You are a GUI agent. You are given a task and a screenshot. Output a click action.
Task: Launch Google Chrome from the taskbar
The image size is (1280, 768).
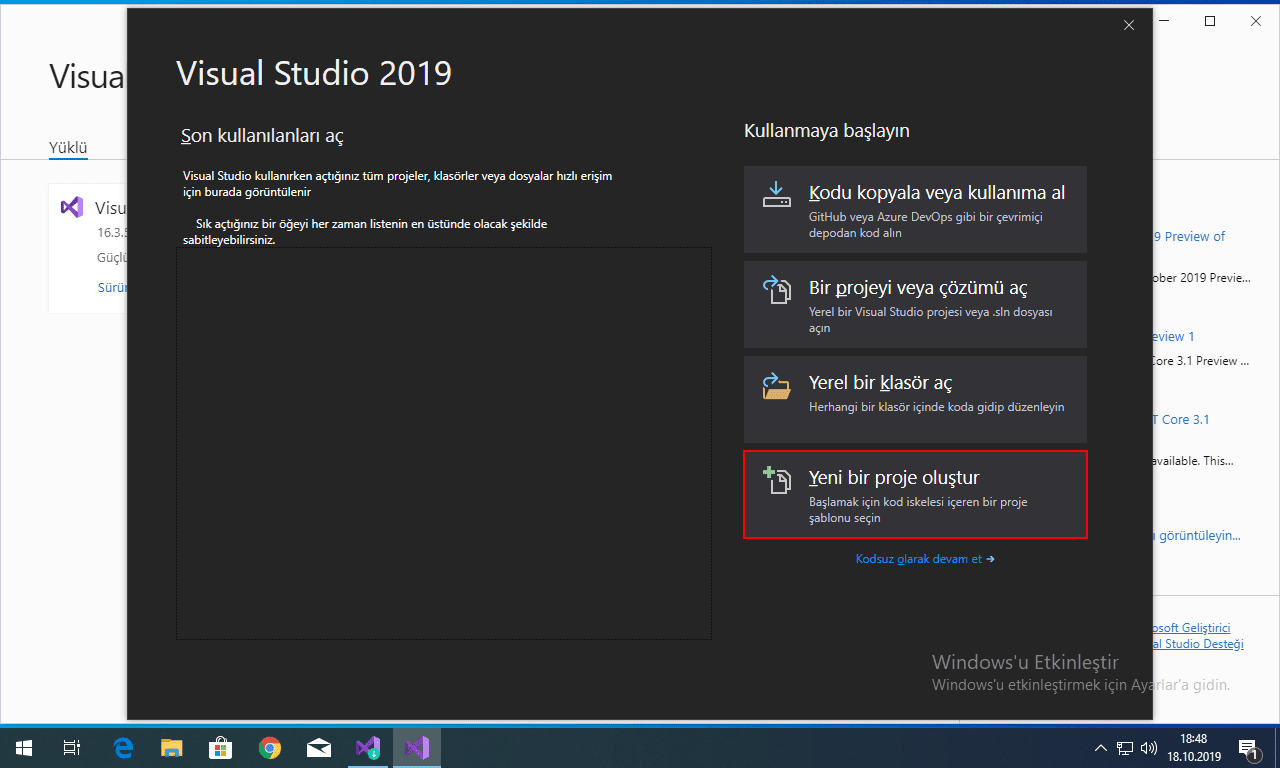click(270, 748)
